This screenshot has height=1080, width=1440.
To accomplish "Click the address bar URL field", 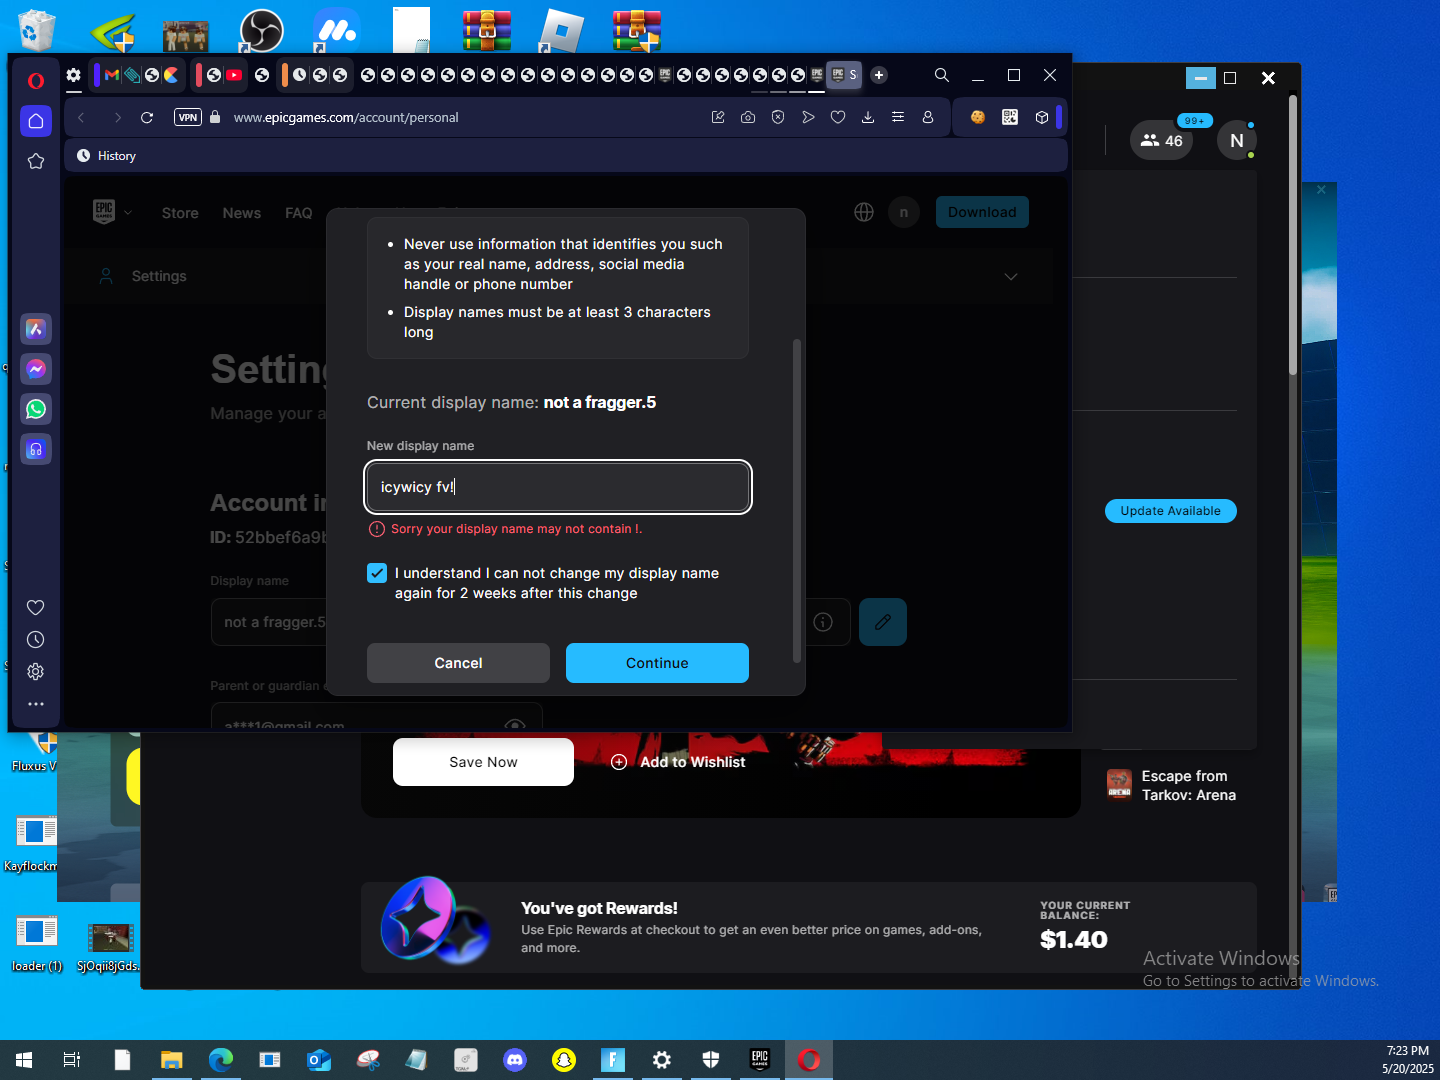I will (x=346, y=117).
